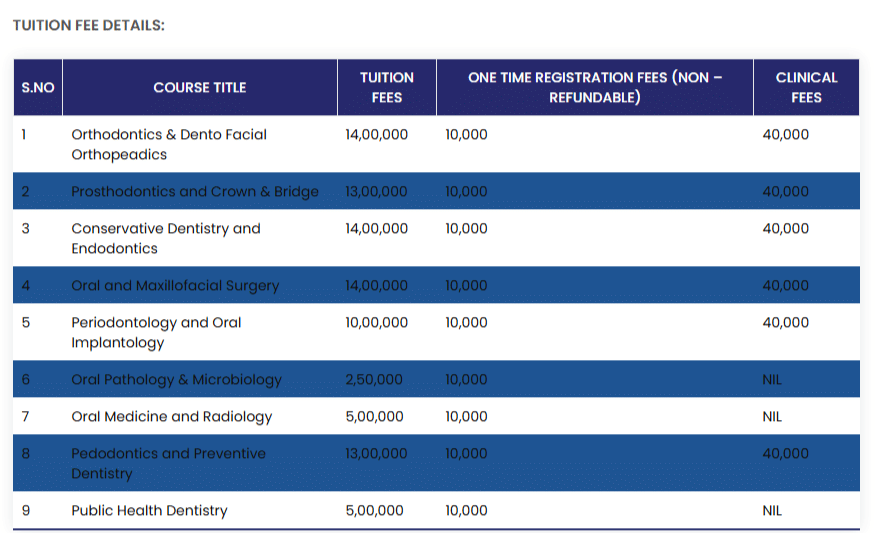Viewport: 876px width, 533px height.
Task: Click the 2,50,000 tuition fee value
Action: click(374, 380)
